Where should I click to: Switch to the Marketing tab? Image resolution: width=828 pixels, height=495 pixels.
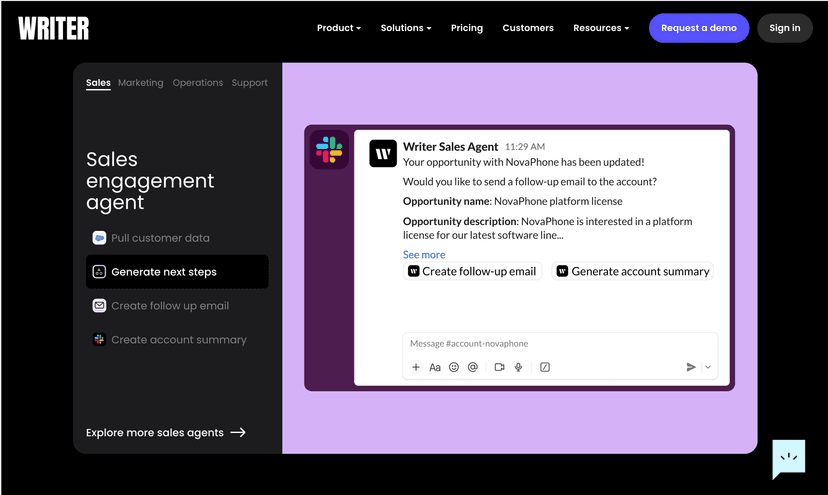pyautogui.click(x=140, y=83)
